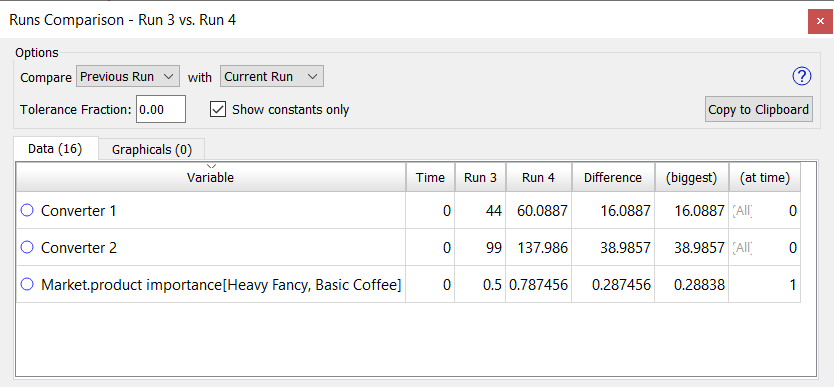This screenshot has width=834, height=387.
Task: Select the Data (16) tab
Action: pyautogui.click(x=55, y=149)
